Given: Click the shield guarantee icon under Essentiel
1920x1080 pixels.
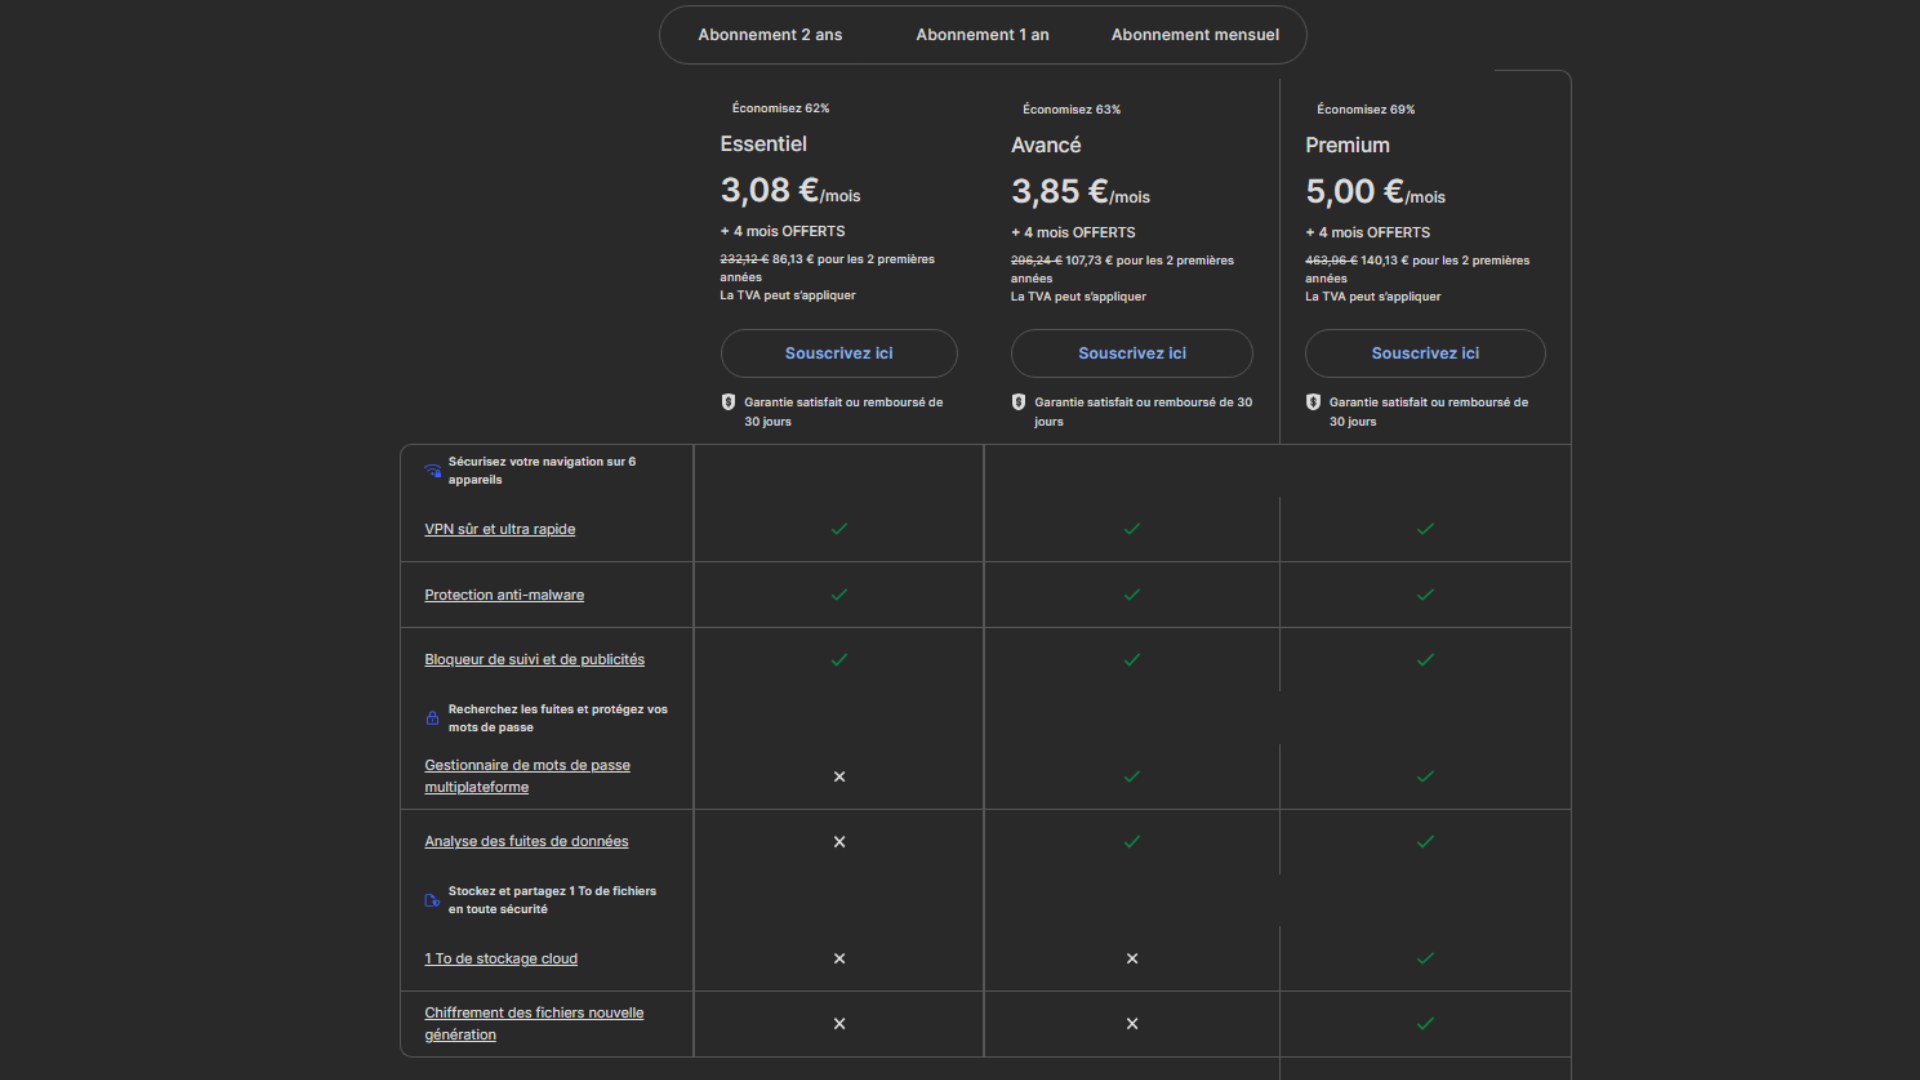Looking at the screenshot, I should point(728,402).
